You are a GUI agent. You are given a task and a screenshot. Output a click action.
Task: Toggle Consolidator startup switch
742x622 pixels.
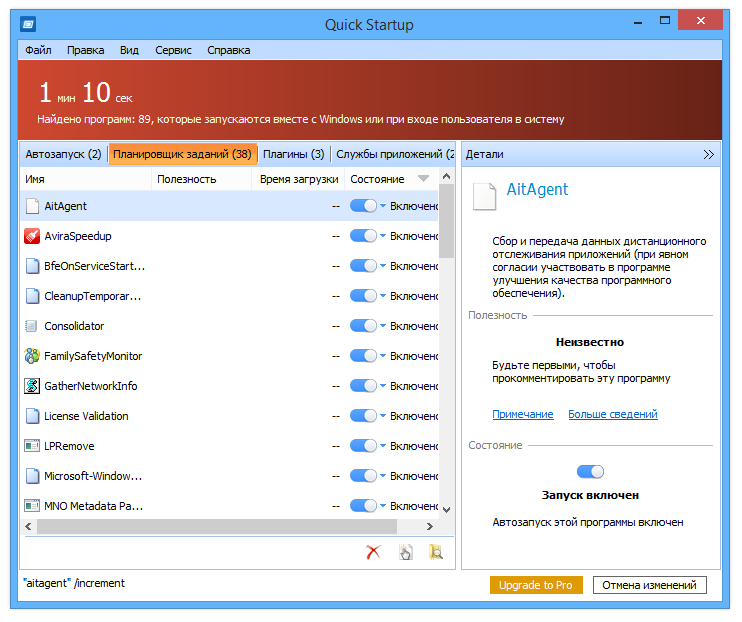tap(363, 326)
